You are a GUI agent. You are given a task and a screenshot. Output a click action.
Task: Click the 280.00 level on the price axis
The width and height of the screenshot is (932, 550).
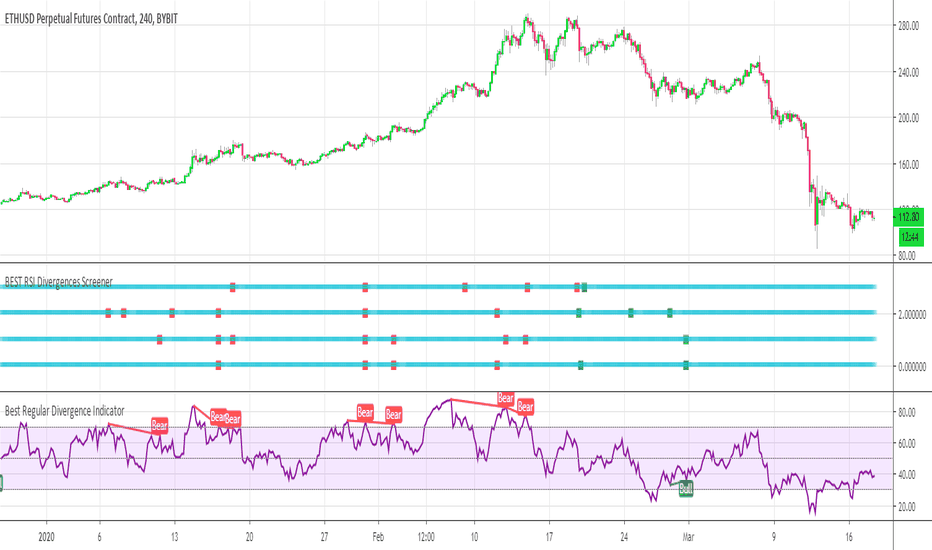pos(908,26)
